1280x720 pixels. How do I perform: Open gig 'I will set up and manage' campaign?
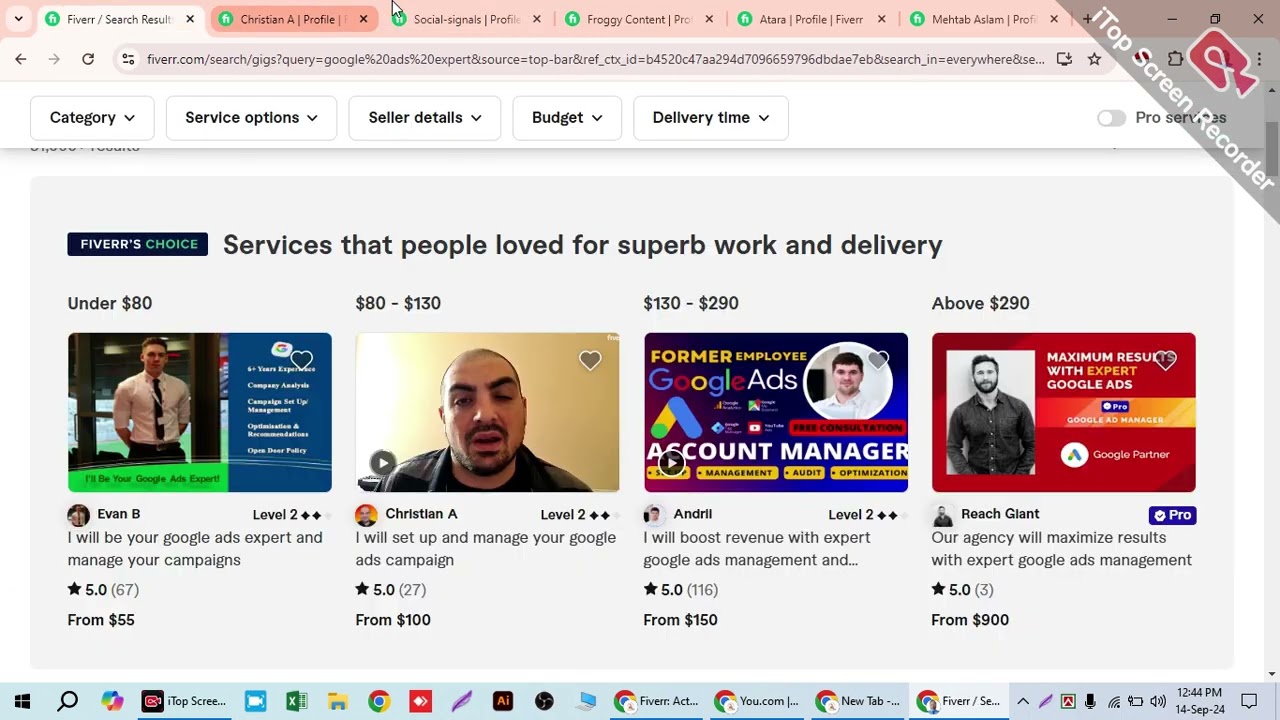pyautogui.click(x=485, y=549)
